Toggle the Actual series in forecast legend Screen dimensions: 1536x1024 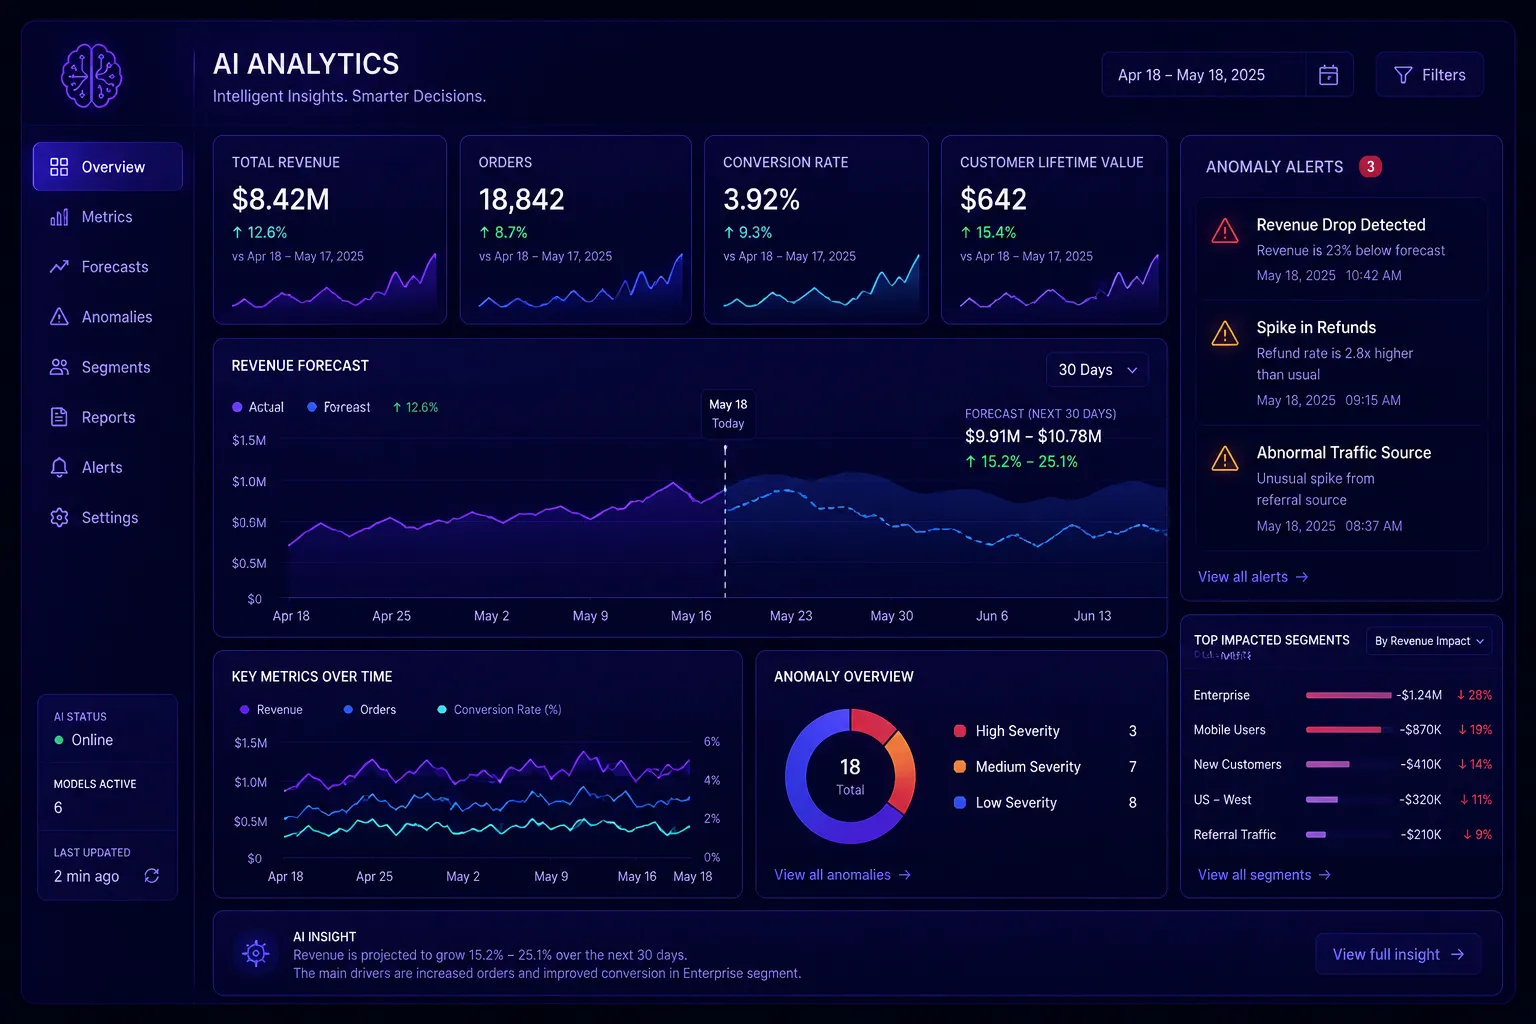tap(258, 407)
